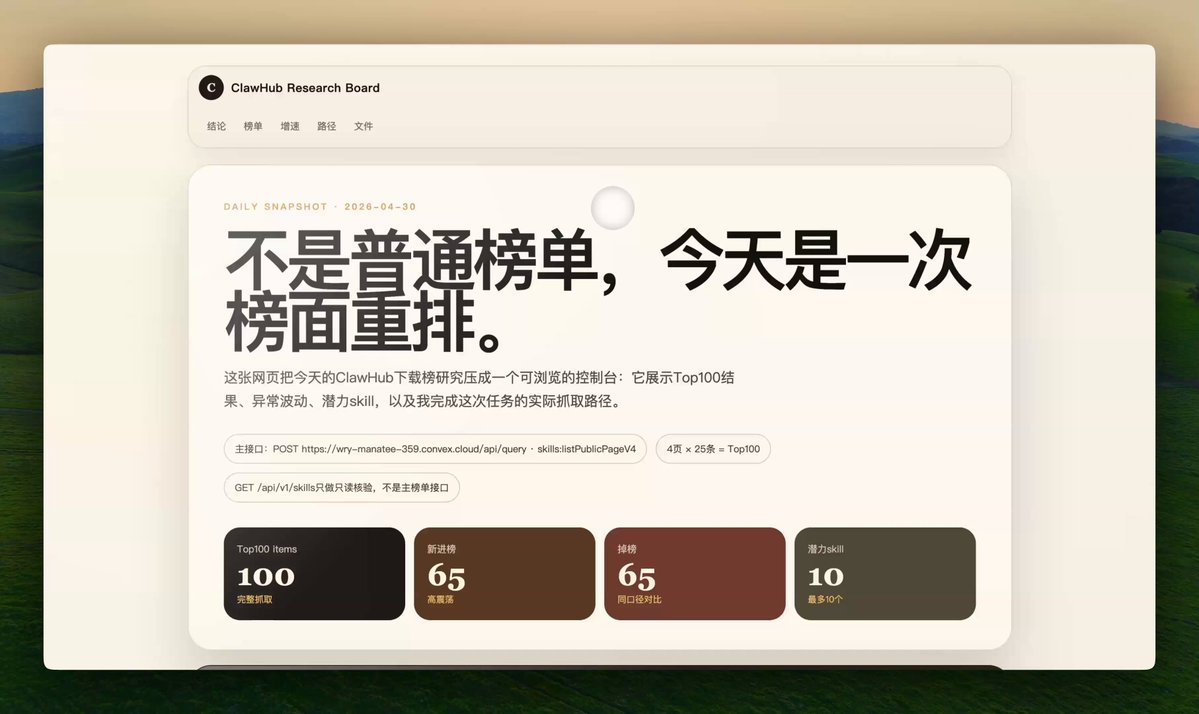Click the 完整抓取 caption
1199x714 pixels.
[x=255, y=599]
